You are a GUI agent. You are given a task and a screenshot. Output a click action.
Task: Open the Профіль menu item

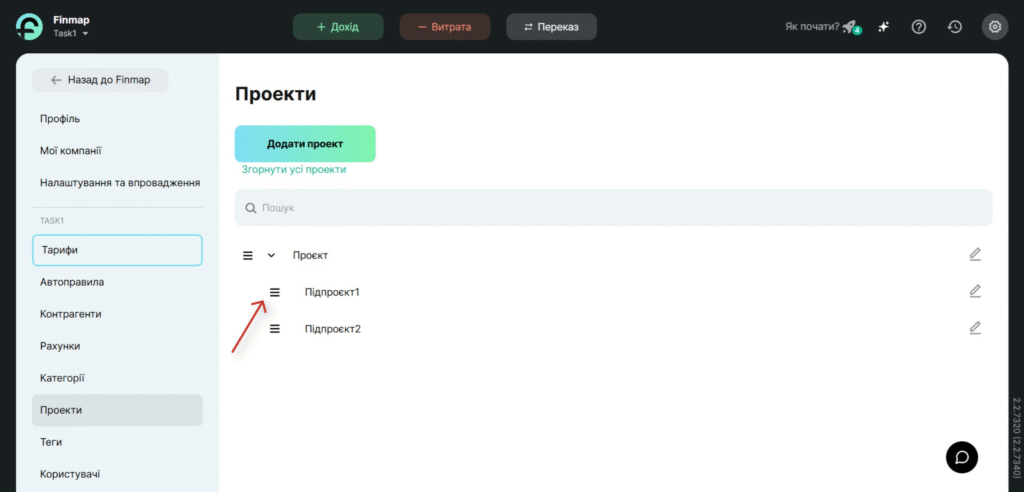click(x=60, y=119)
